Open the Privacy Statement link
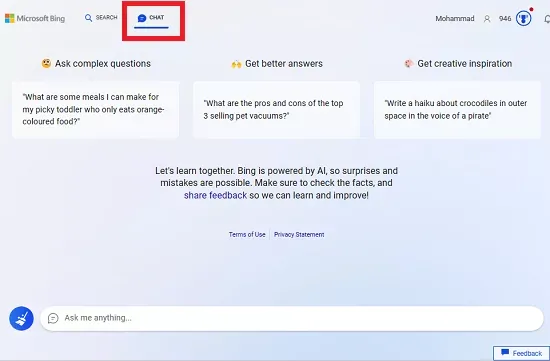The image size is (550, 361). pyautogui.click(x=299, y=234)
